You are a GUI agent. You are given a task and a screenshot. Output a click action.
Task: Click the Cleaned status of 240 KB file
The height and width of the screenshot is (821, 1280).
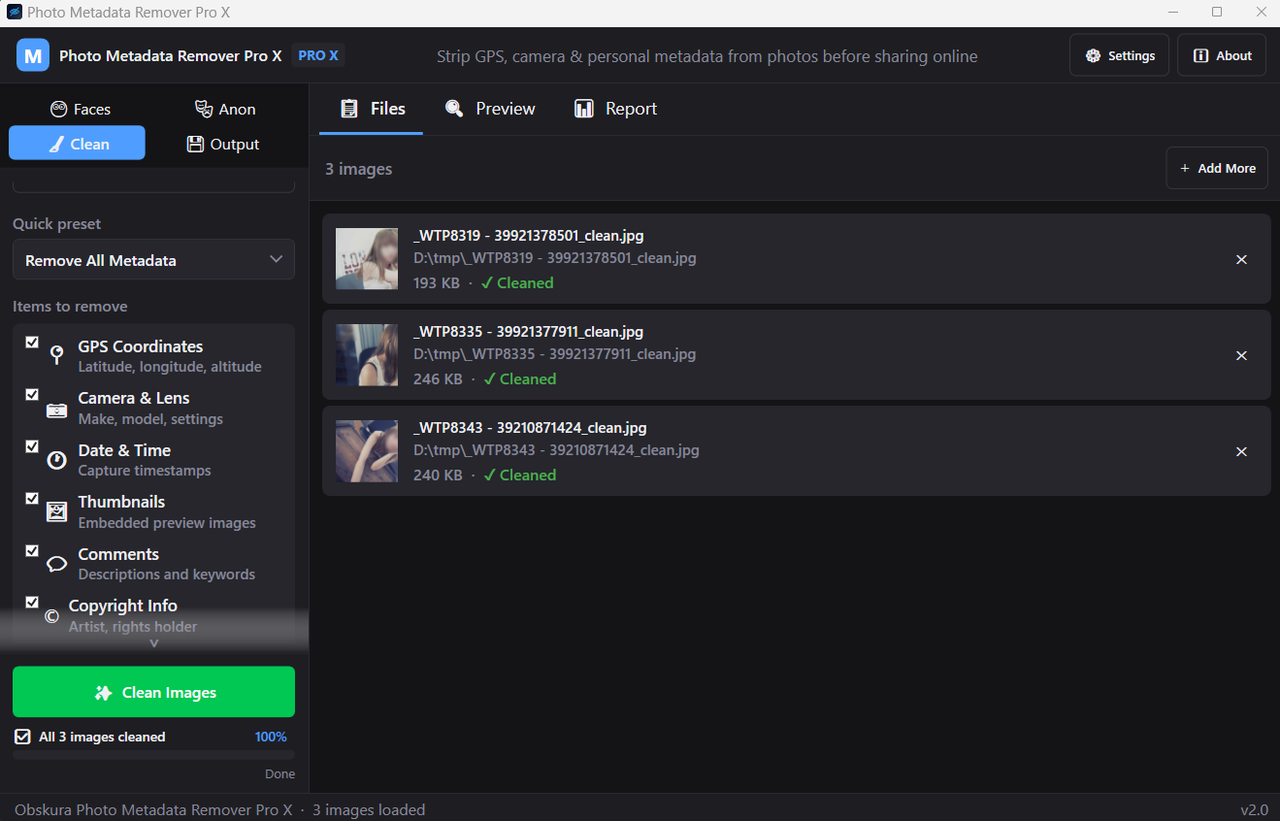click(520, 475)
